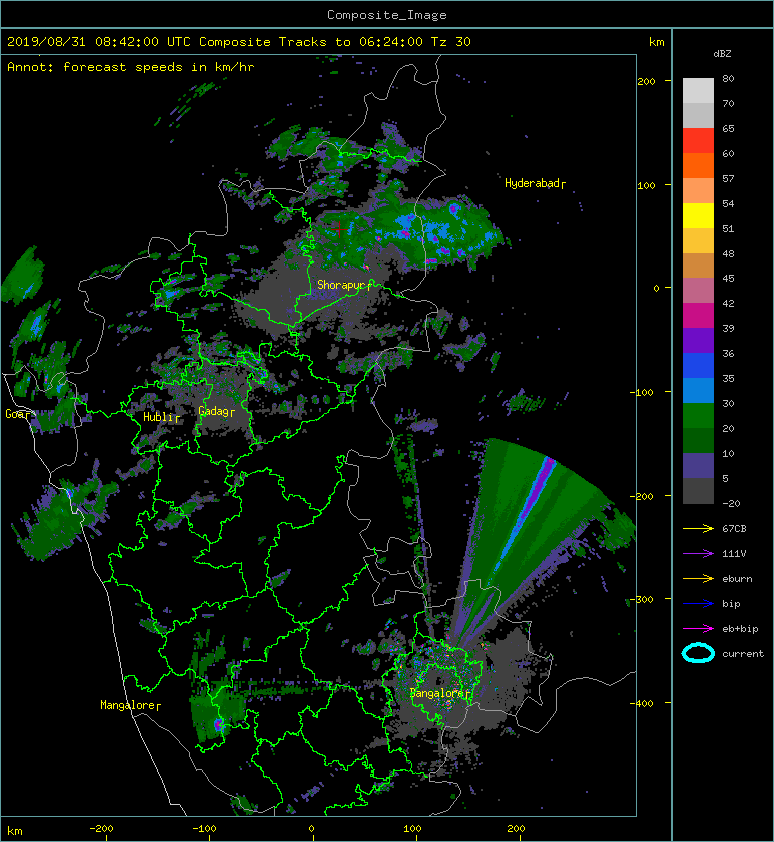
Task: Click the Annot: forecast speeds annotation text
Action: pos(131,67)
